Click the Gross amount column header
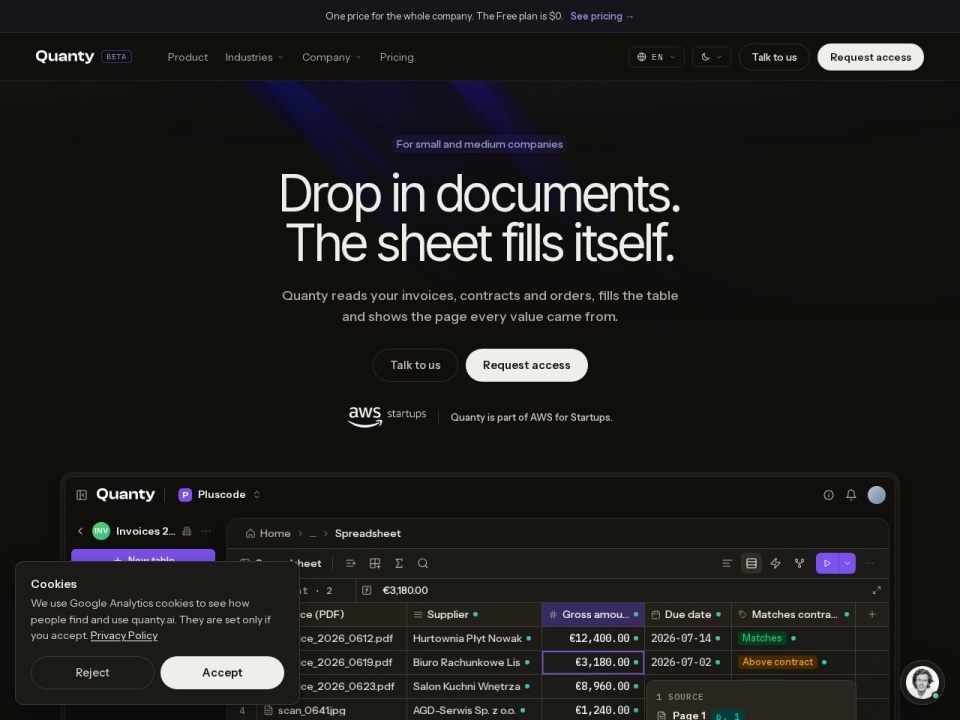 pyautogui.click(x=593, y=614)
